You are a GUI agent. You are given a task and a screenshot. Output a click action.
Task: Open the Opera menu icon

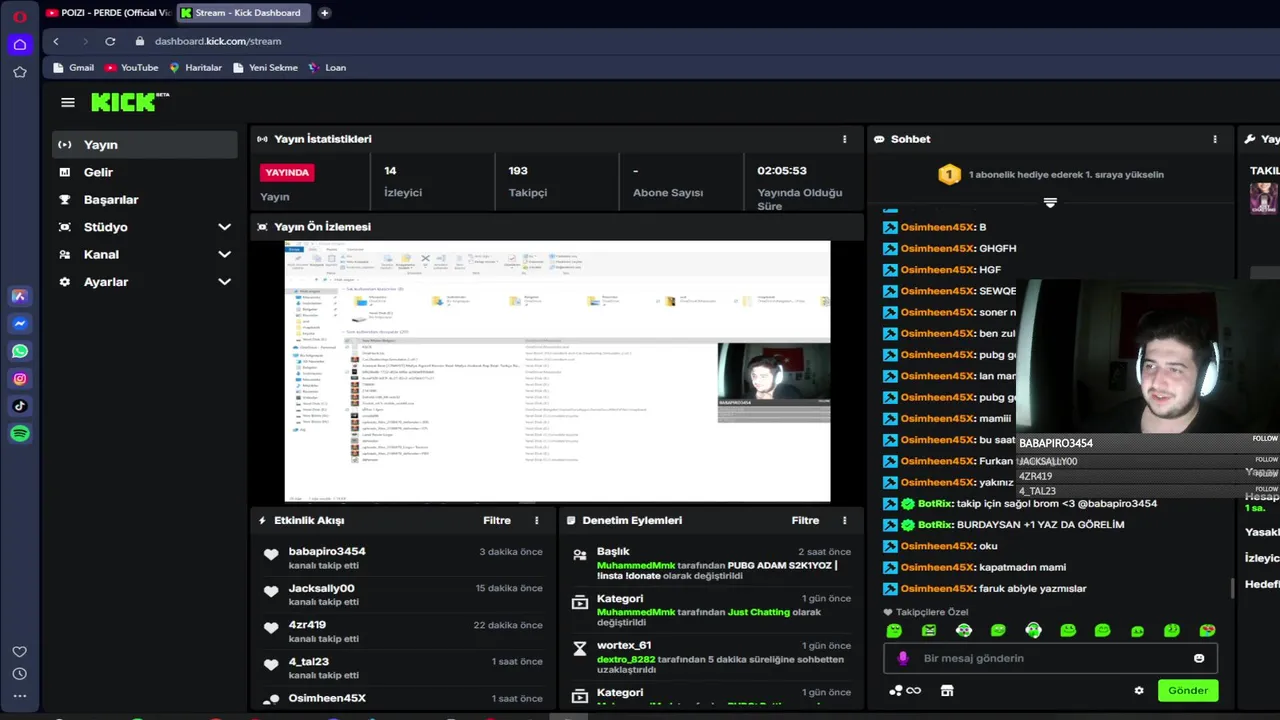19,16
